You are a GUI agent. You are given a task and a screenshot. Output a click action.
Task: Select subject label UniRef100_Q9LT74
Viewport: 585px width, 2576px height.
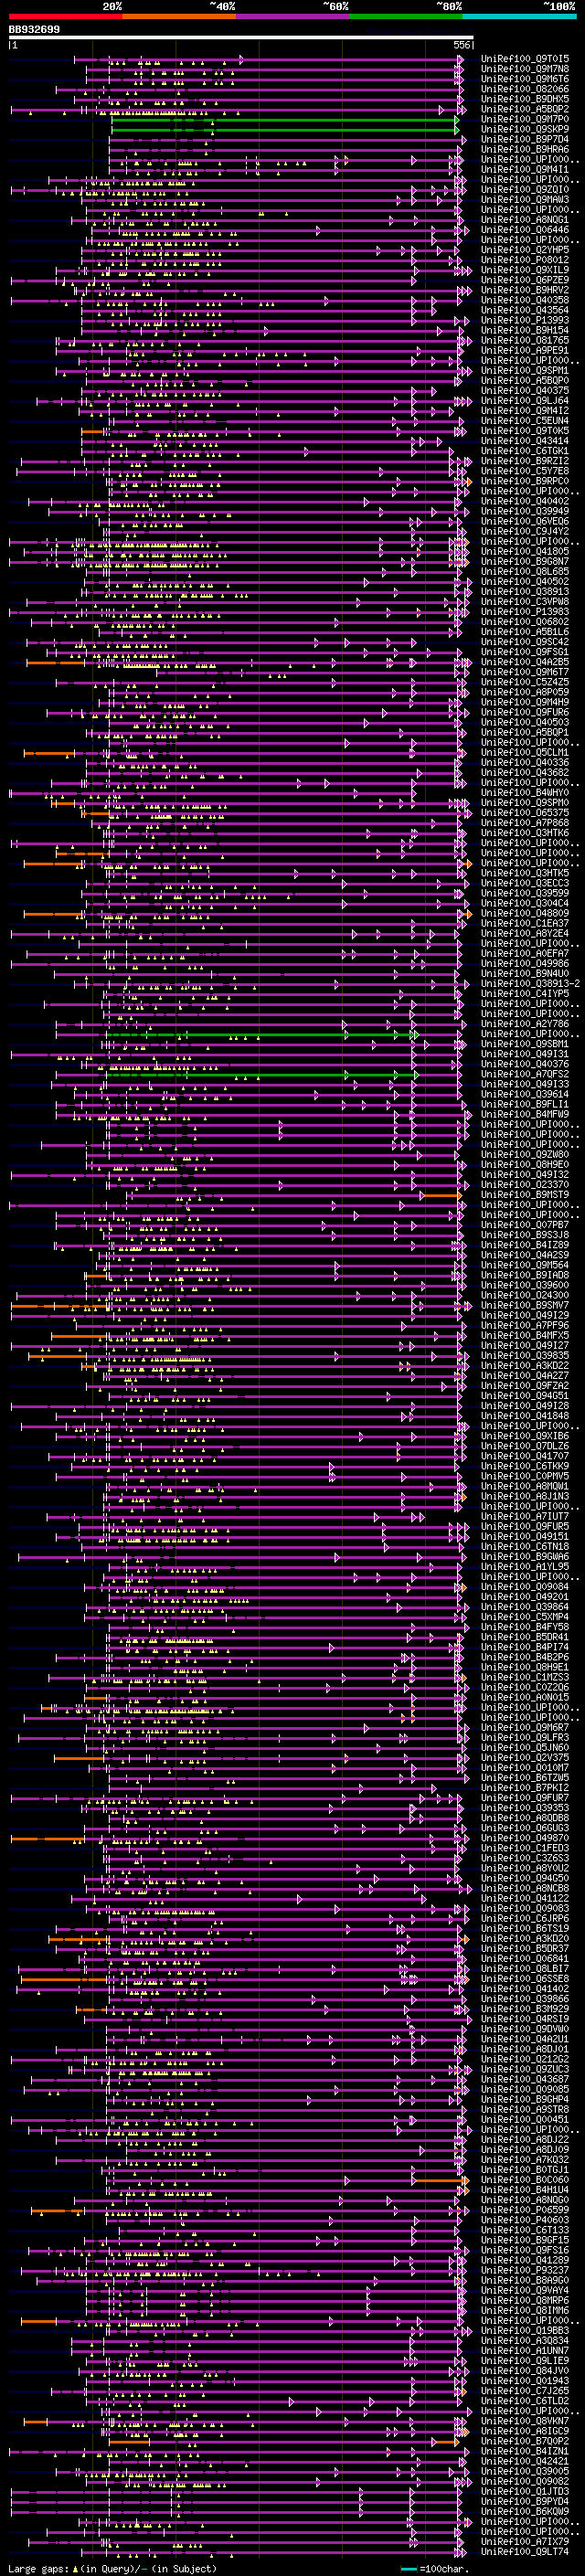click(525, 2552)
